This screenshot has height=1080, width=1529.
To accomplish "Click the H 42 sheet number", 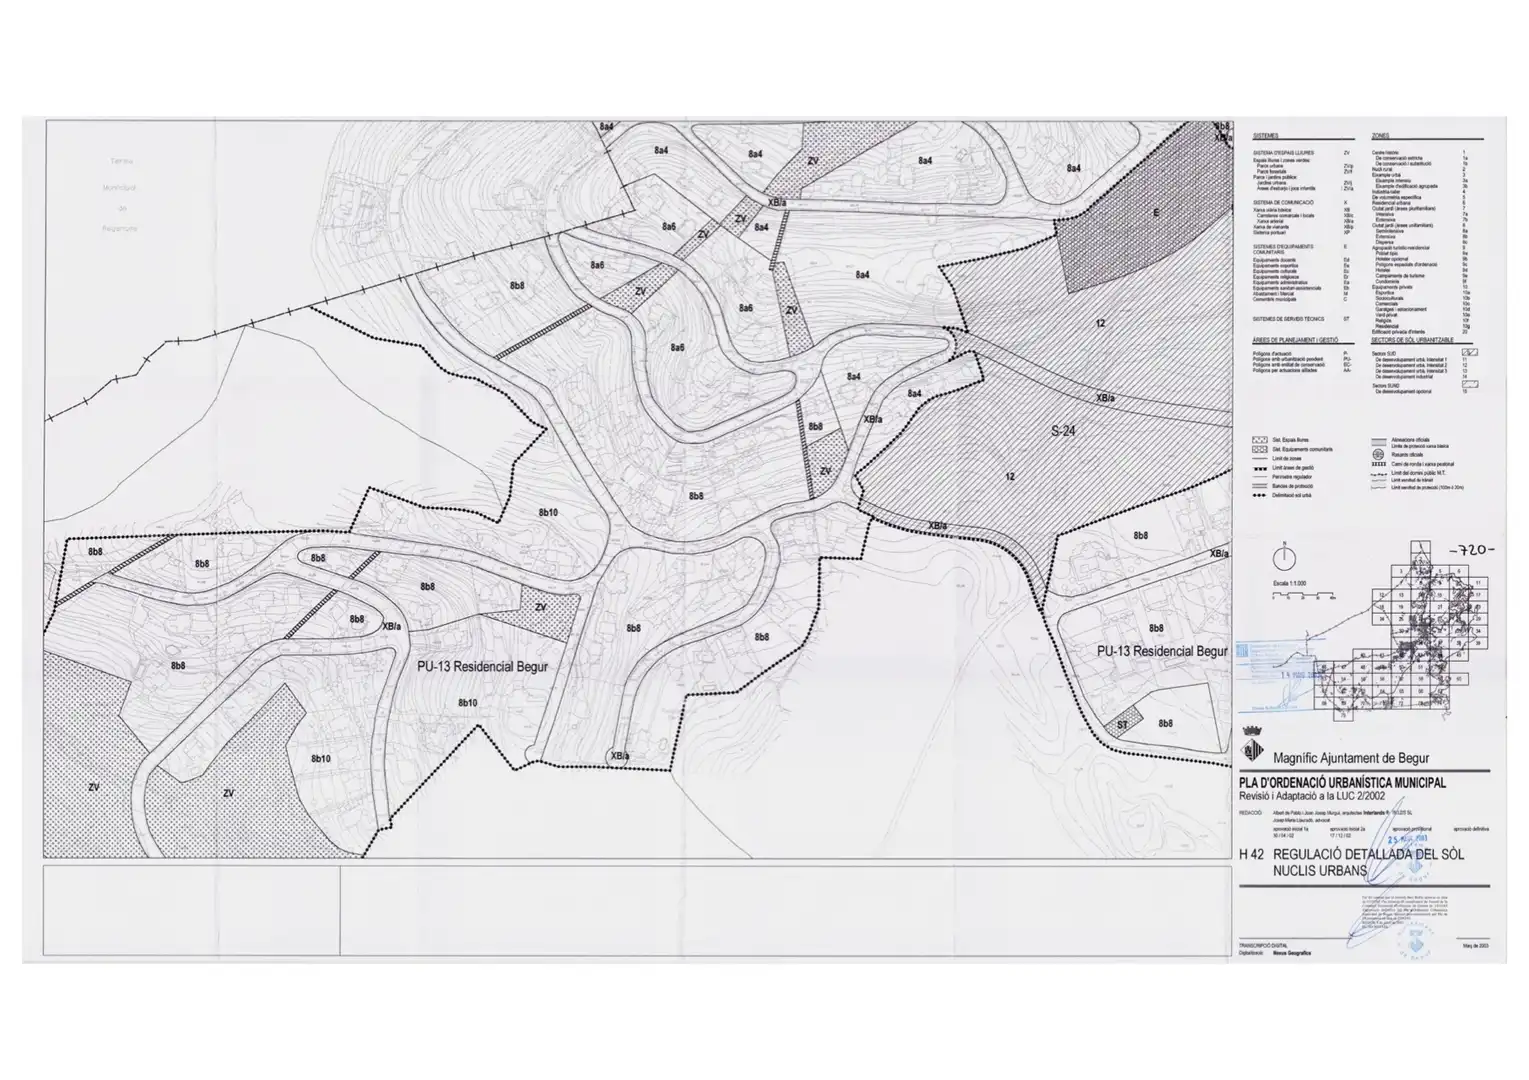I will 1252,855.
